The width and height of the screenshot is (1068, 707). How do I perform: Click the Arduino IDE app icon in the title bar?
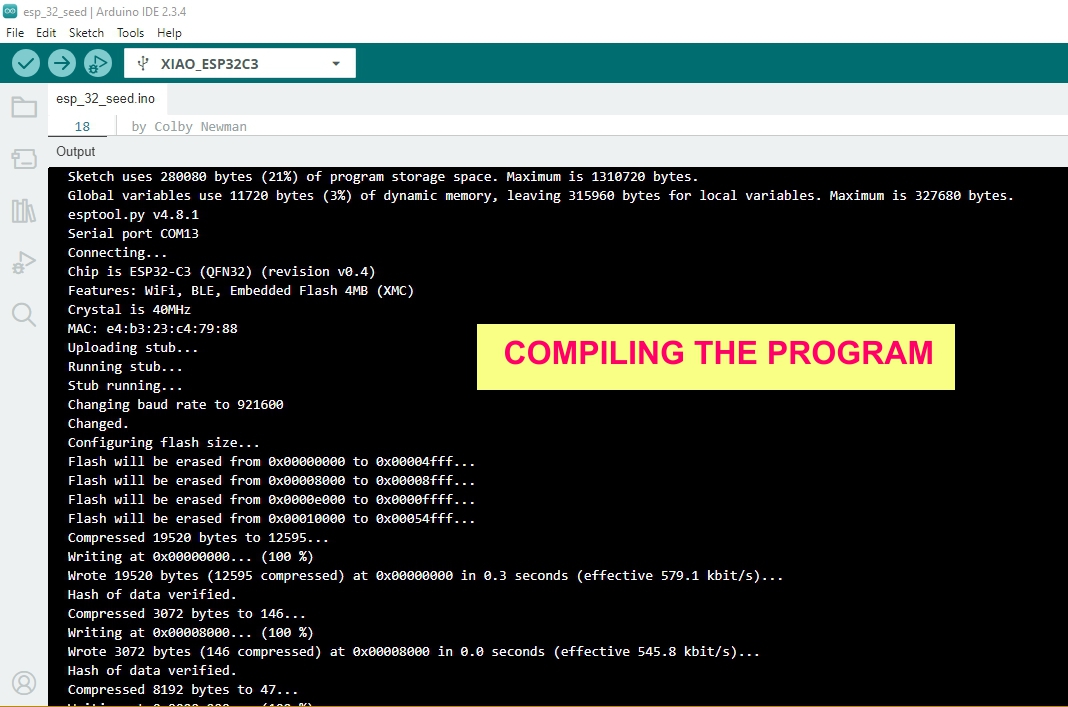click(x=10, y=11)
